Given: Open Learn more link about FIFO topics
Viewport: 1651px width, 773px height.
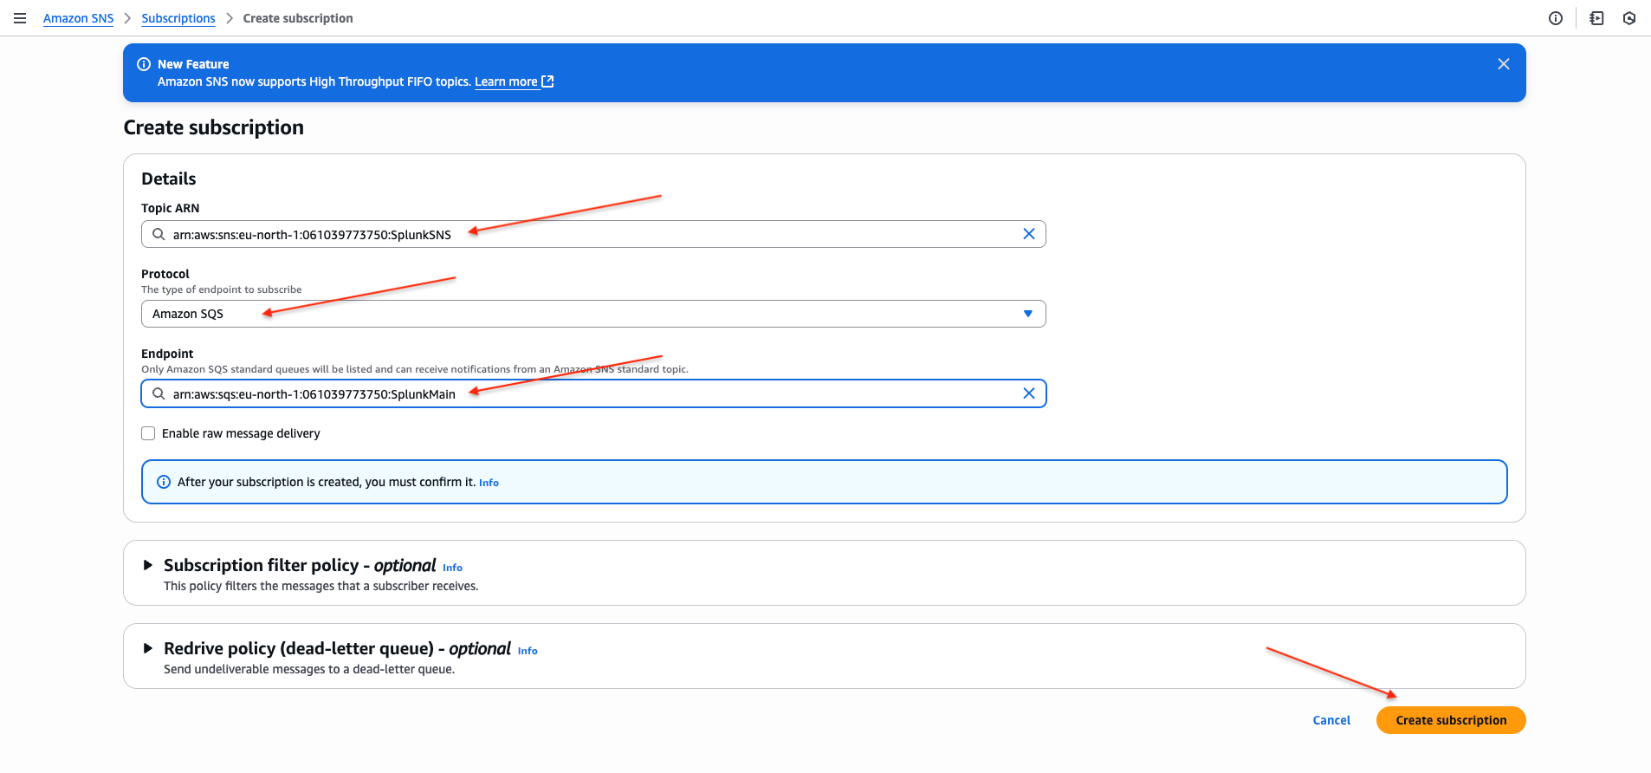Looking at the screenshot, I should pyautogui.click(x=506, y=82).
